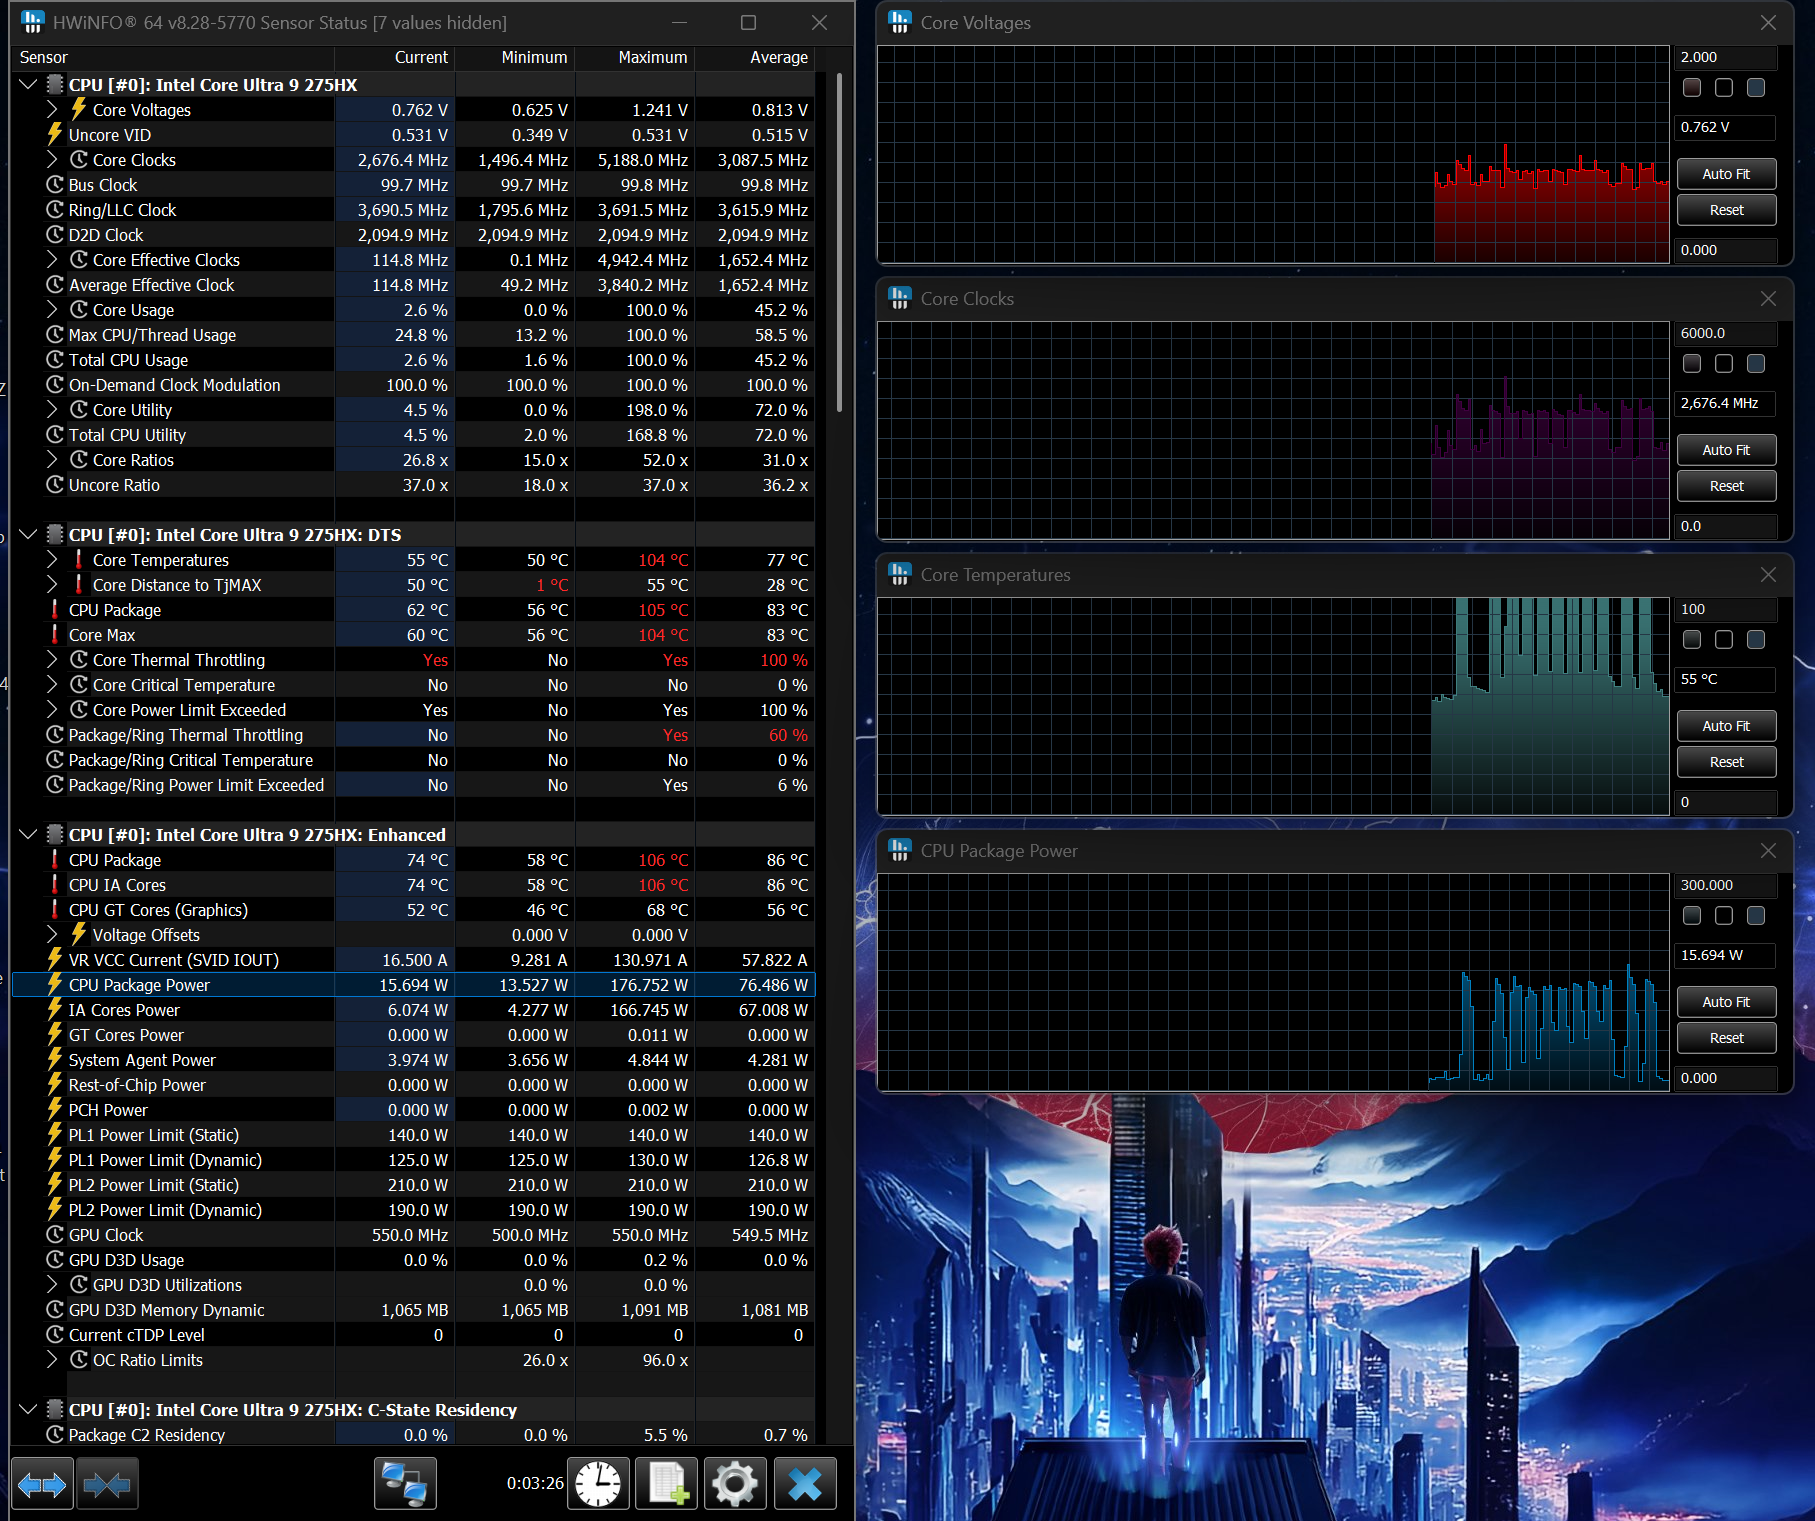
Task: Toggle third checkbox in Core Clocks graph
Action: pos(1756,364)
